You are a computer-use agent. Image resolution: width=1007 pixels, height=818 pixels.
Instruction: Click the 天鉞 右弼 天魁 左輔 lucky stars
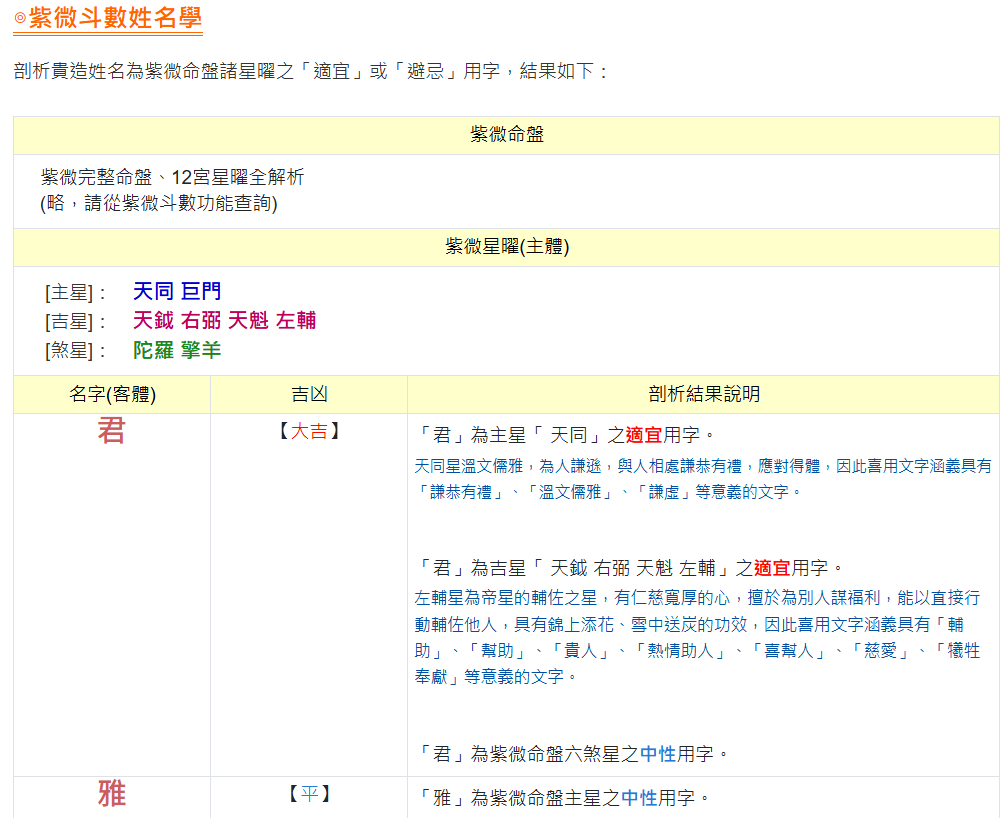pos(224,321)
